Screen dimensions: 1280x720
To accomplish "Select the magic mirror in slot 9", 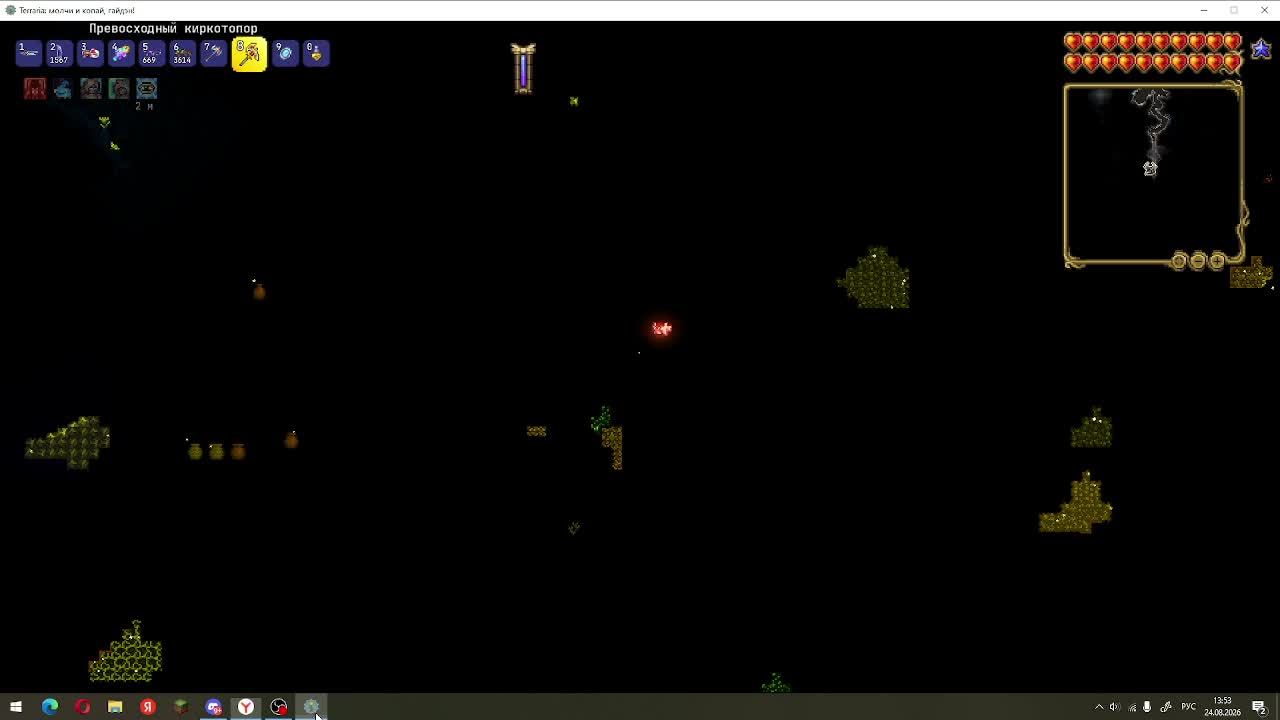I will coord(285,52).
